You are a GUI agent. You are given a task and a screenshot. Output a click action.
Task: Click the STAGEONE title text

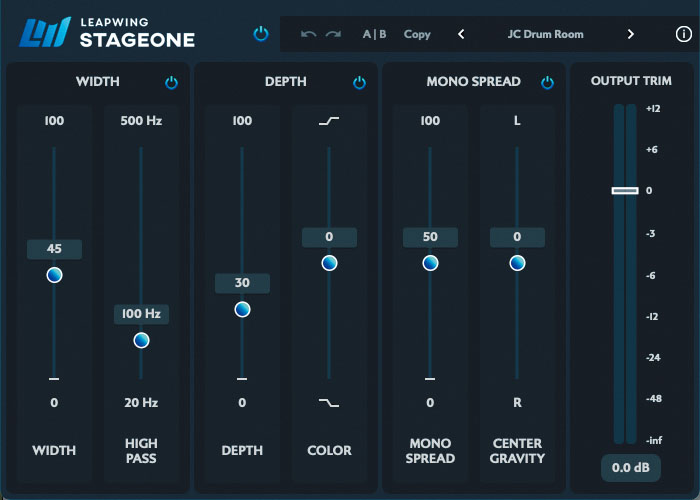tap(137, 40)
